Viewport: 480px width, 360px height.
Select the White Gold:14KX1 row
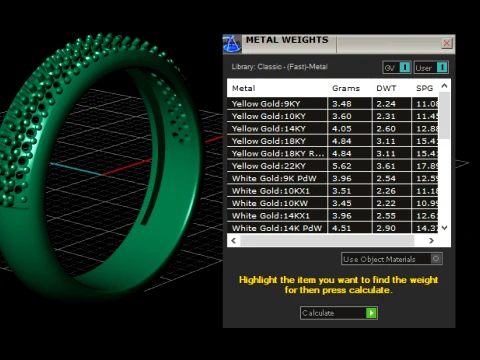click(332, 216)
